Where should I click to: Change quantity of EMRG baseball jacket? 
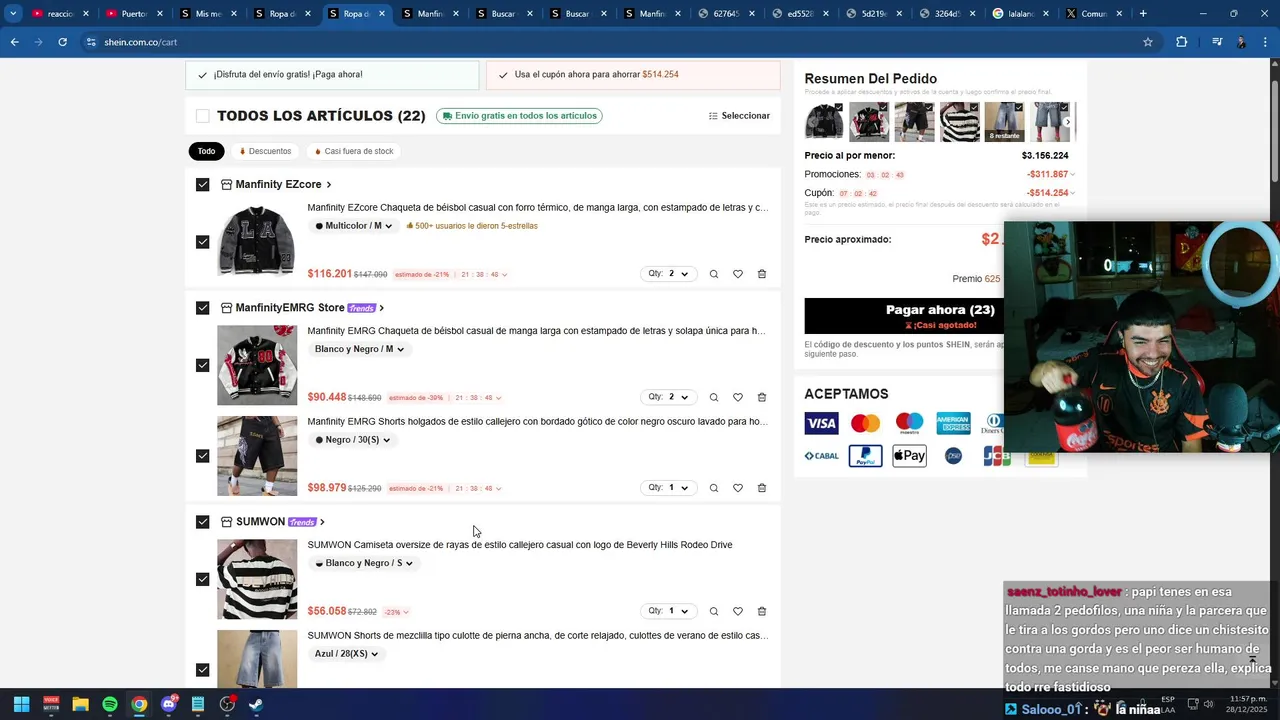pyautogui.click(x=668, y=397)
